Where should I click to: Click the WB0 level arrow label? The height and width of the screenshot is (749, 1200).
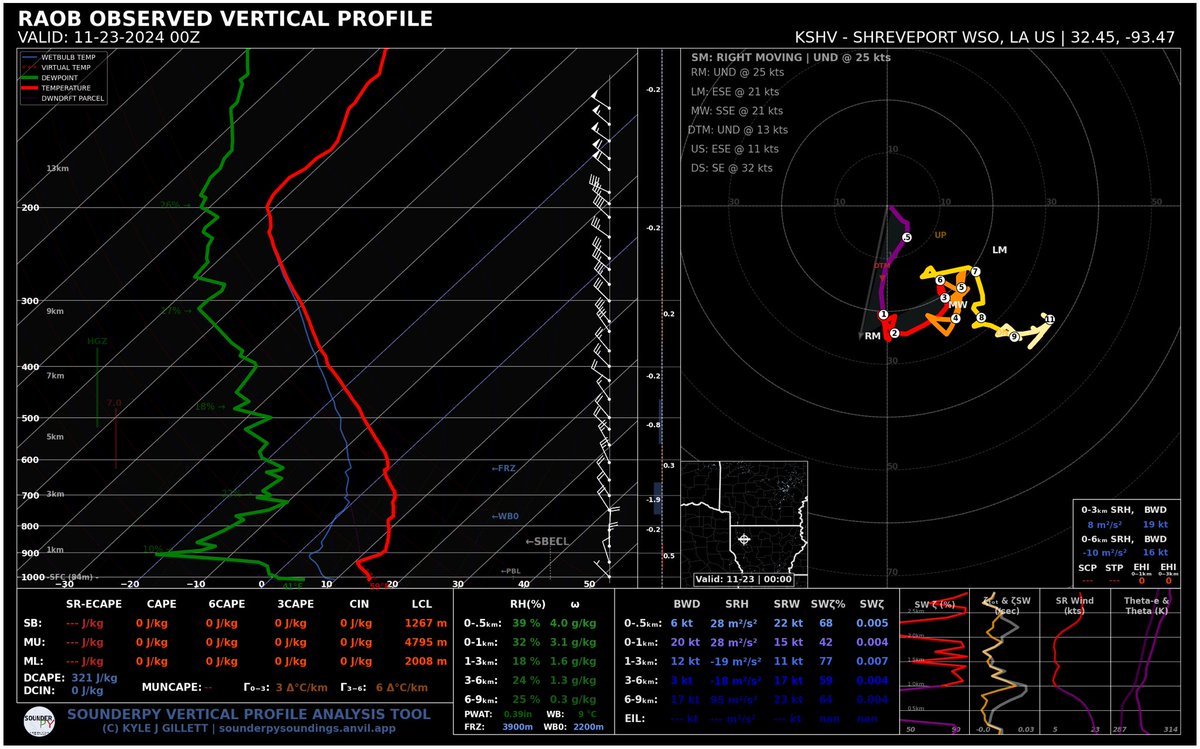[x=504, y=516]
